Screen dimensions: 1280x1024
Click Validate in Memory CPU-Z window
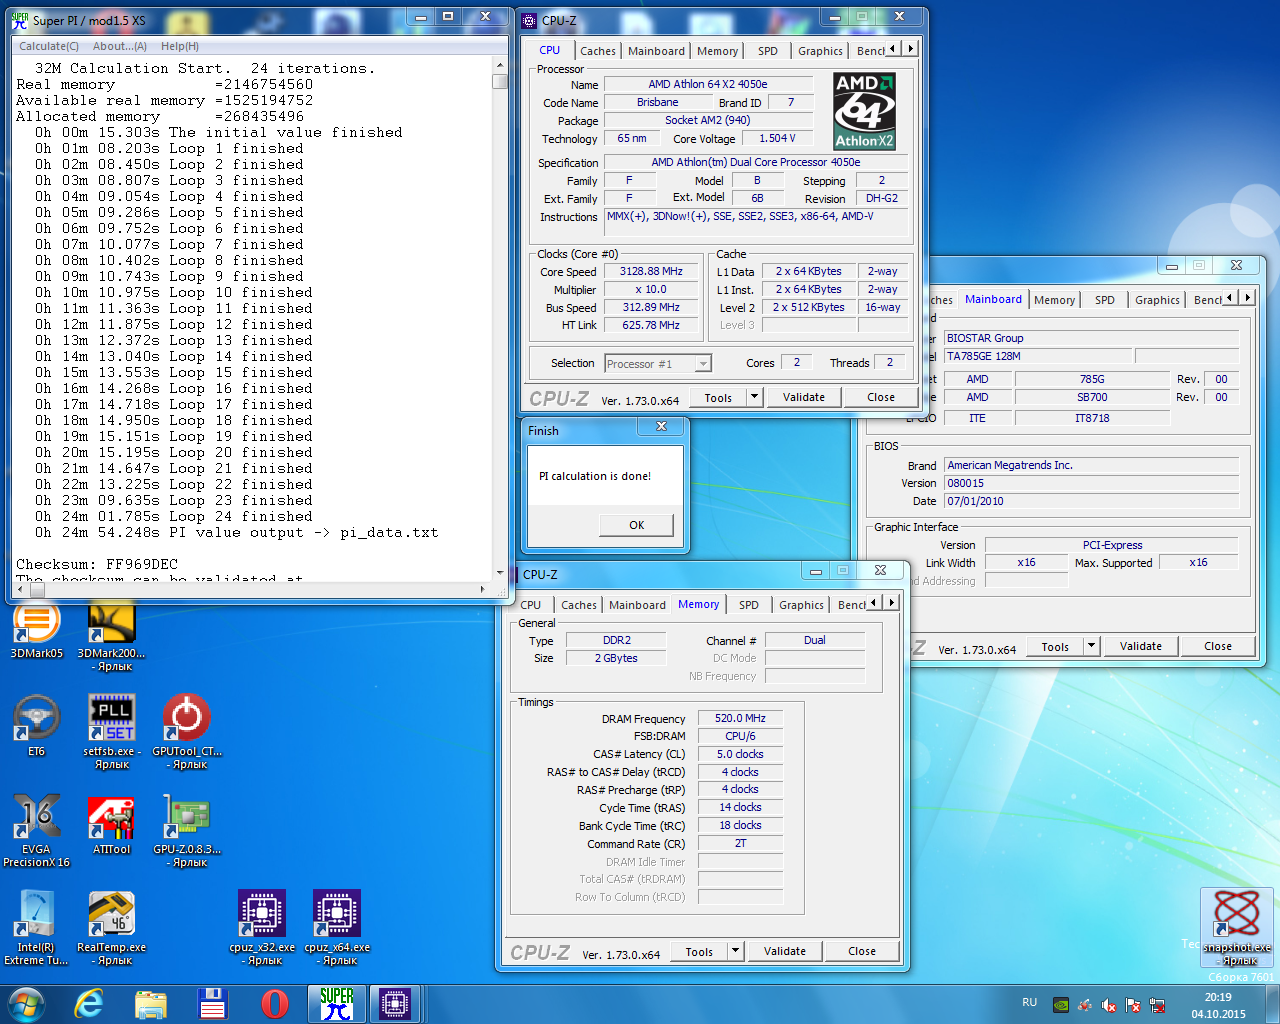tap(785, 951)
